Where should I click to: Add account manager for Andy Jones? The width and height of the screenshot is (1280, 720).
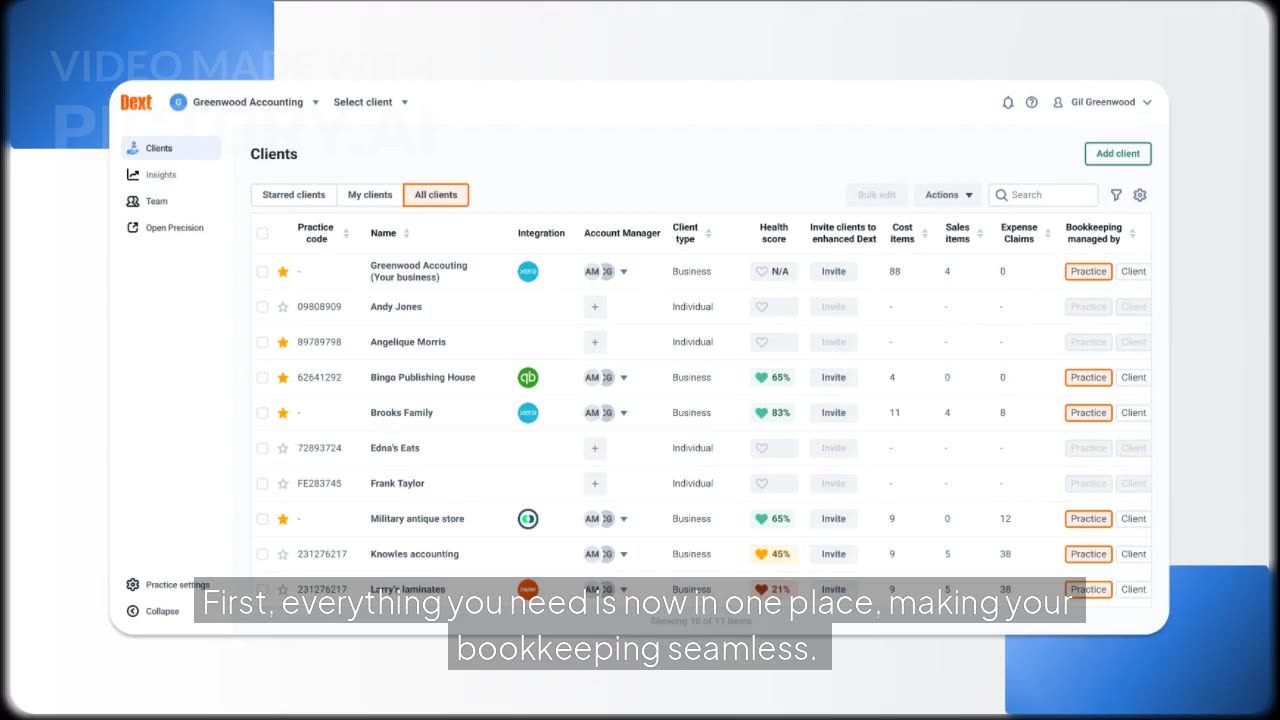(x=595, y=307)
